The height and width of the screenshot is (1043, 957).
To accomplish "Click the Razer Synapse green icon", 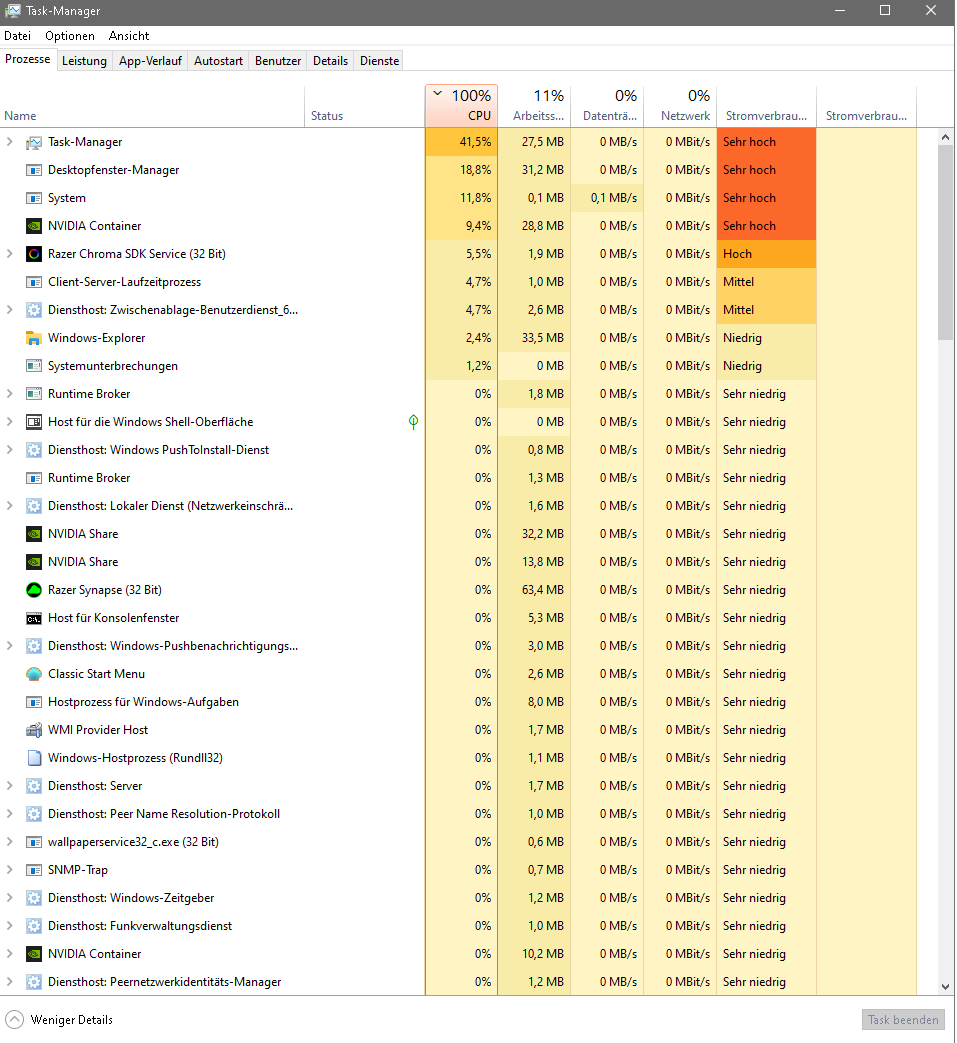I will pyautogui.click(x=34, y=590).
